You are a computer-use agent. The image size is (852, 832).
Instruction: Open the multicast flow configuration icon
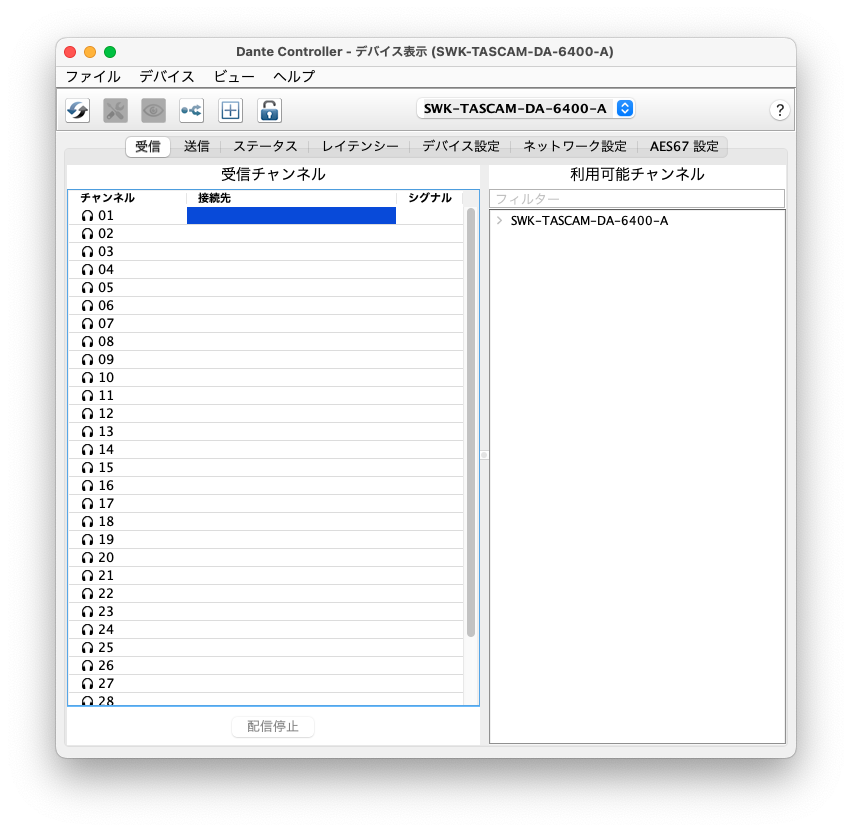pos(191,110)
